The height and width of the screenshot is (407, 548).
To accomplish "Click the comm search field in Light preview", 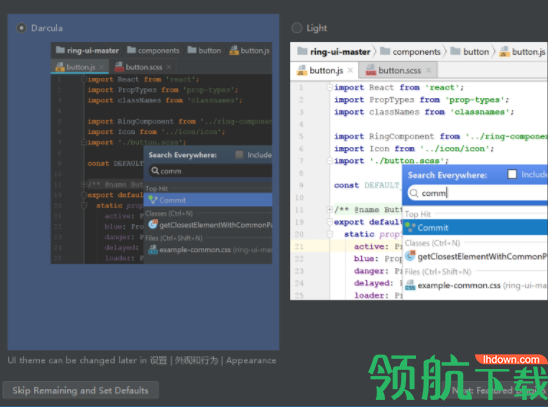I will click(x=477, y=193).
